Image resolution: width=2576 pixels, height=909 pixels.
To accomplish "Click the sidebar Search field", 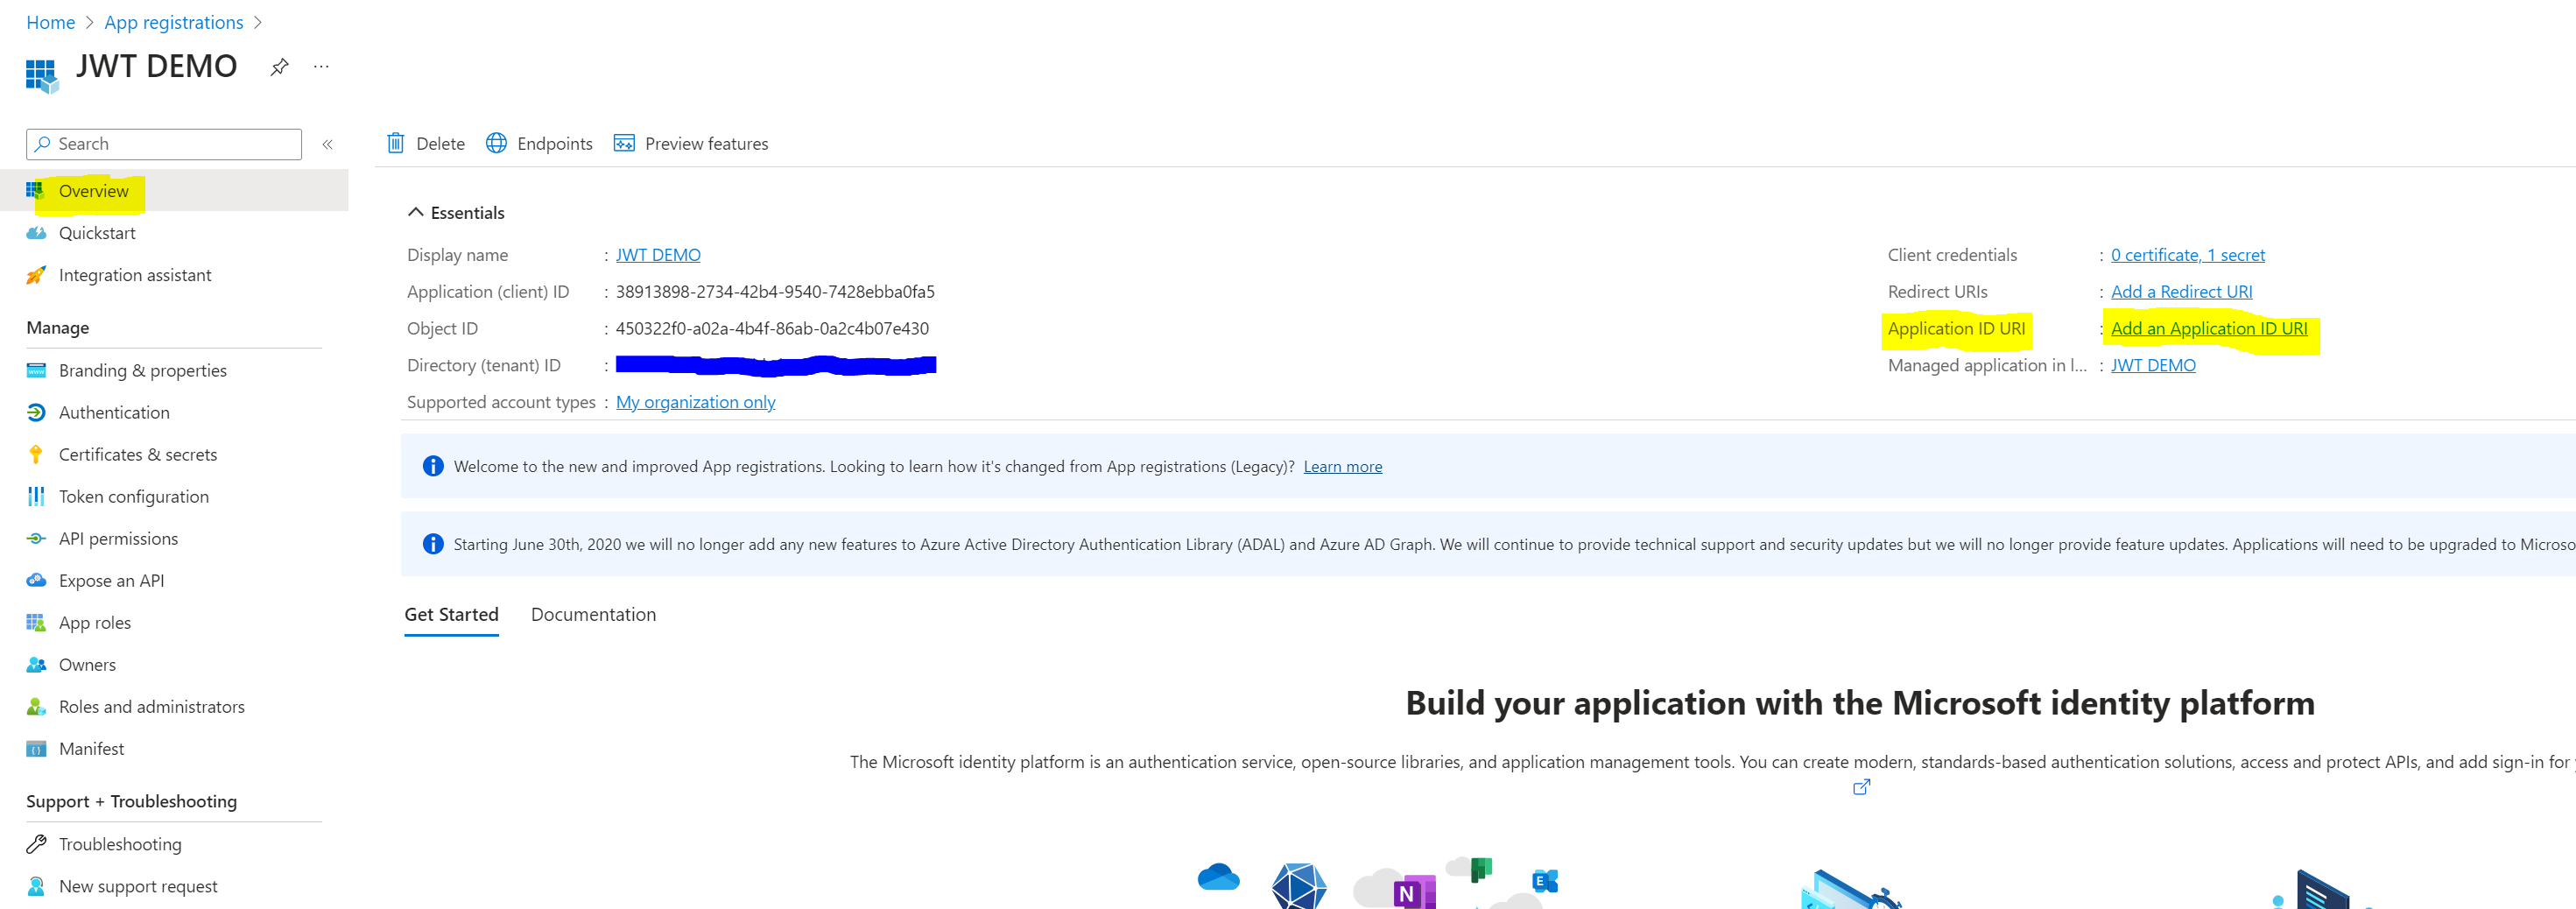I will click(163, 143).
